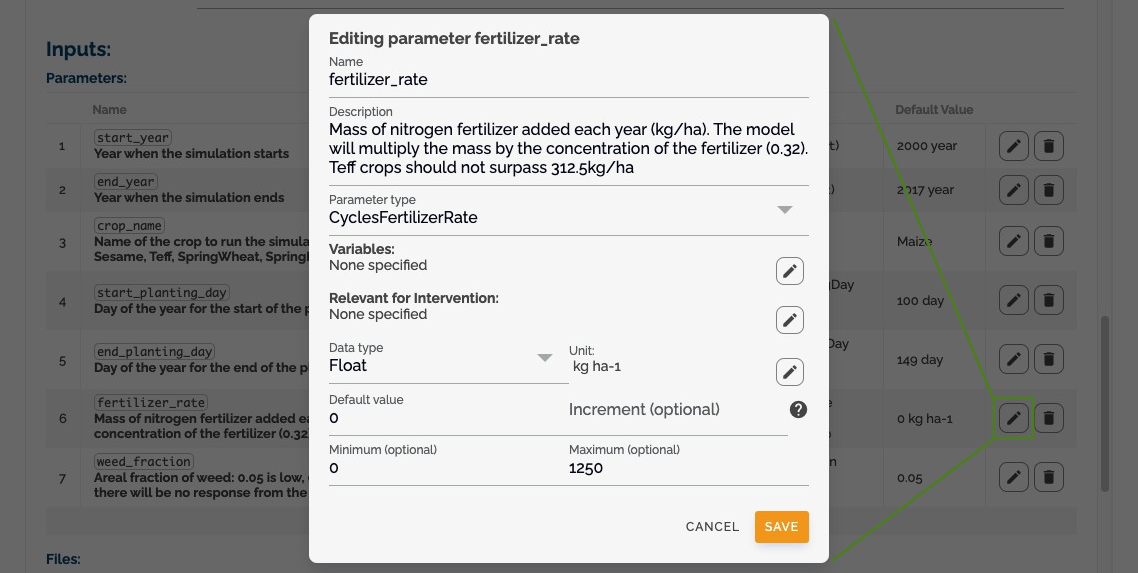Delete the fertilizer_rate parameter
1138x573 pixels.
[x=1049, y=418]
